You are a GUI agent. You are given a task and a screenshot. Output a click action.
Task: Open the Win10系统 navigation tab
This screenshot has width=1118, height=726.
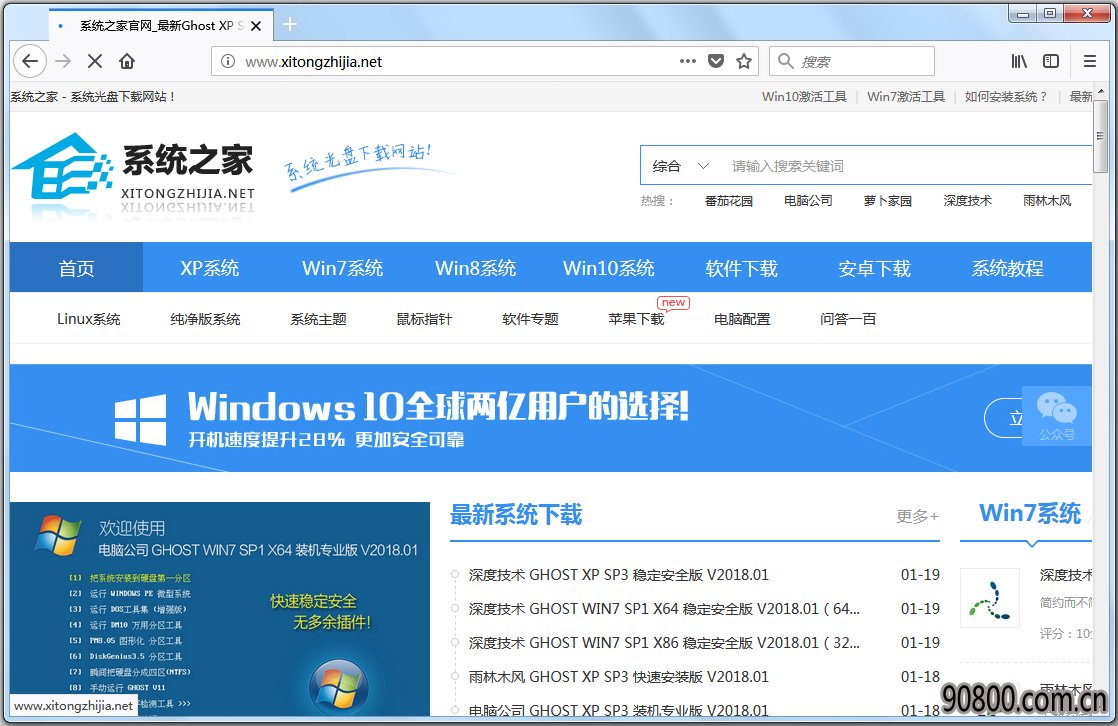tap(608, 267)
